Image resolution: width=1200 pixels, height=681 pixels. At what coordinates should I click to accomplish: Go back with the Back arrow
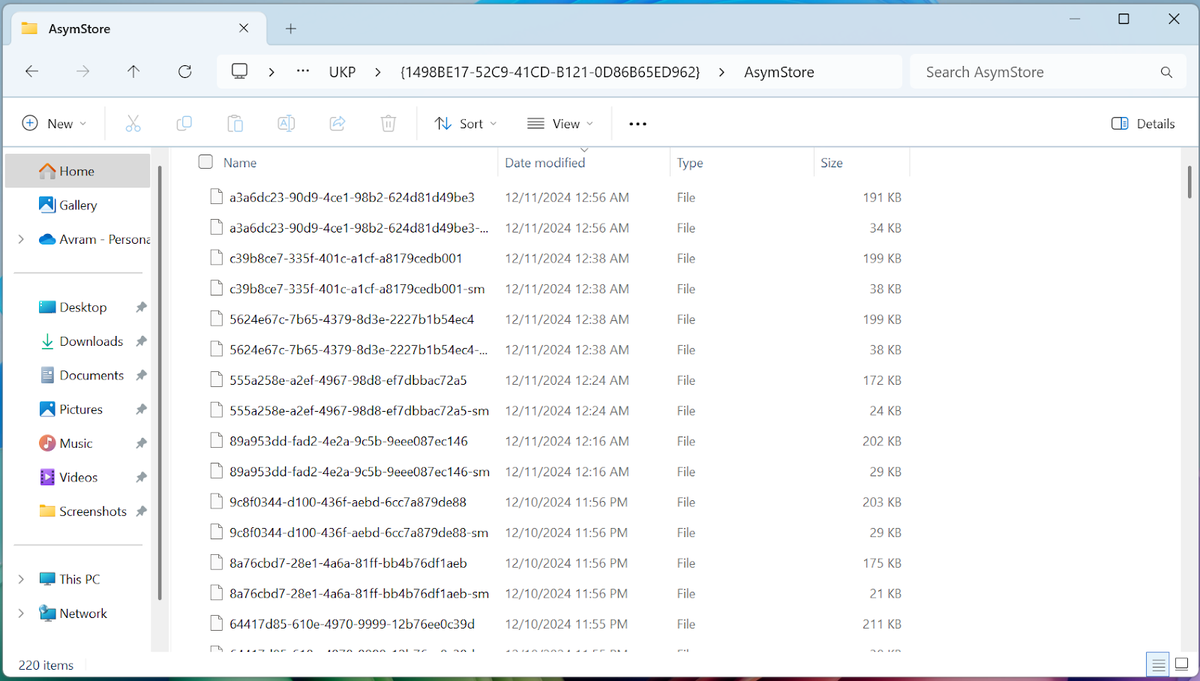tap(32, 72)
